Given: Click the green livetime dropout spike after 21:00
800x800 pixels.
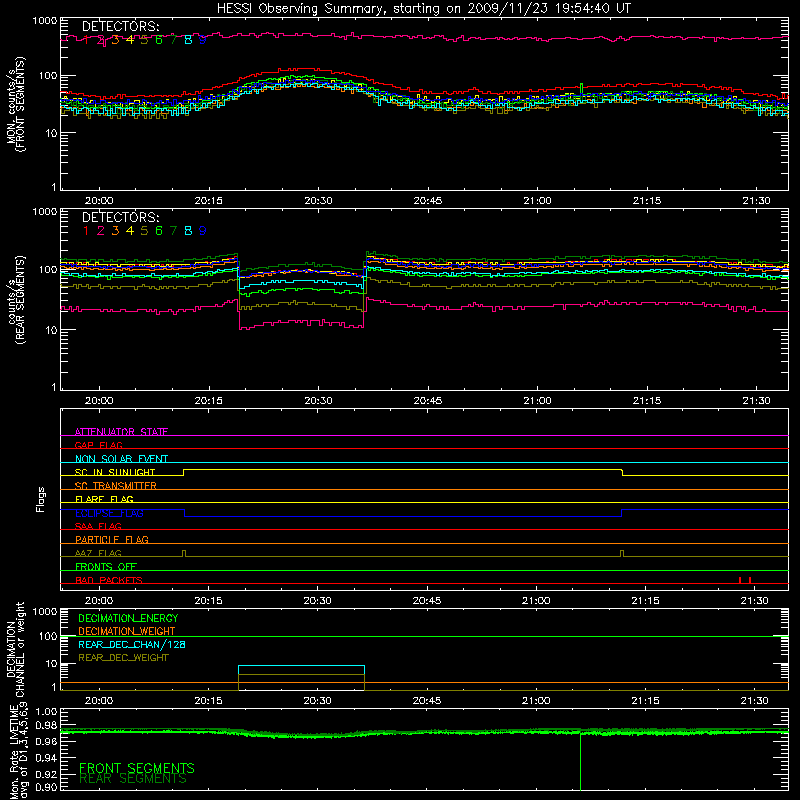Looking at the screenshot, I should pos(580,760).
